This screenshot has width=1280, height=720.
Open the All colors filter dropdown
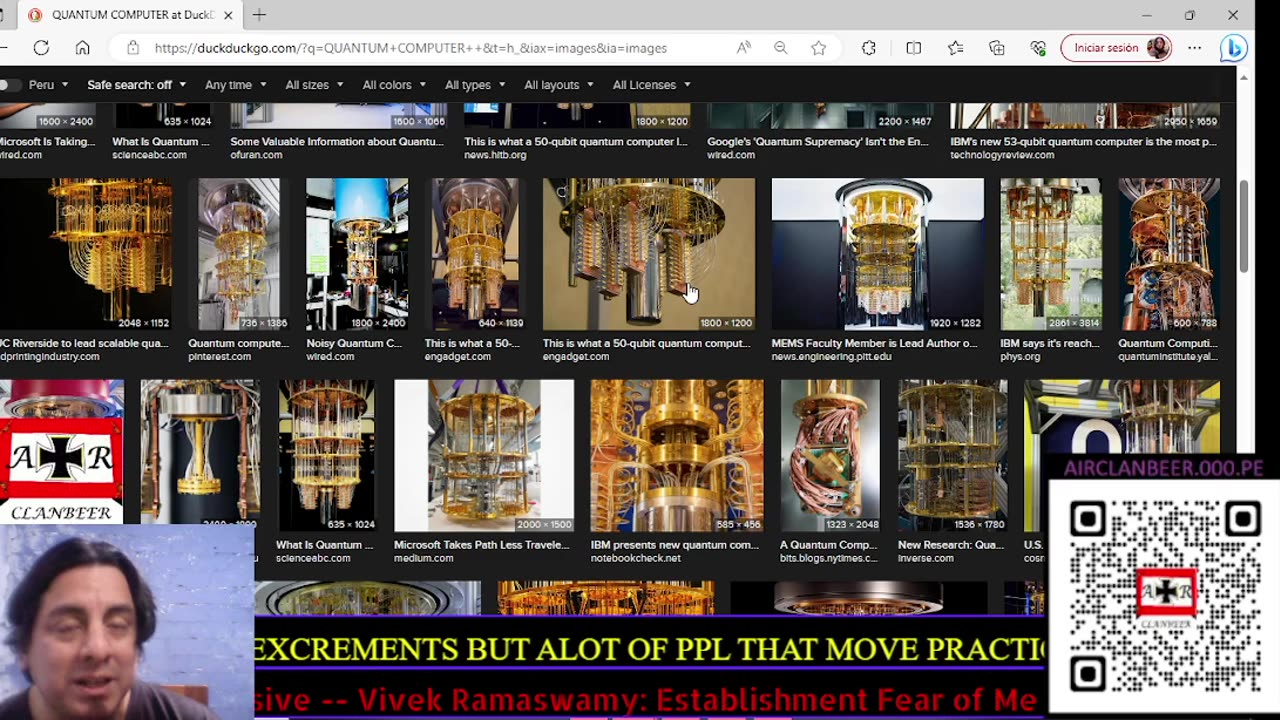[396, 85]
